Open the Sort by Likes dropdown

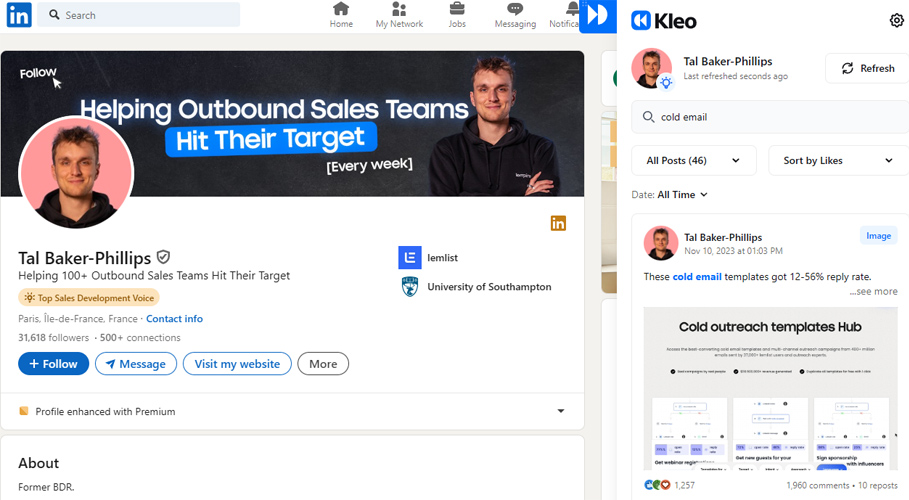click(x=838, y=161)
